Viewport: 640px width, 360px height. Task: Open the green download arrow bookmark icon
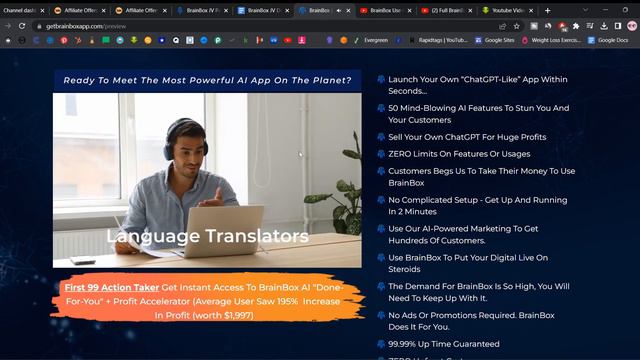[134, 40]
